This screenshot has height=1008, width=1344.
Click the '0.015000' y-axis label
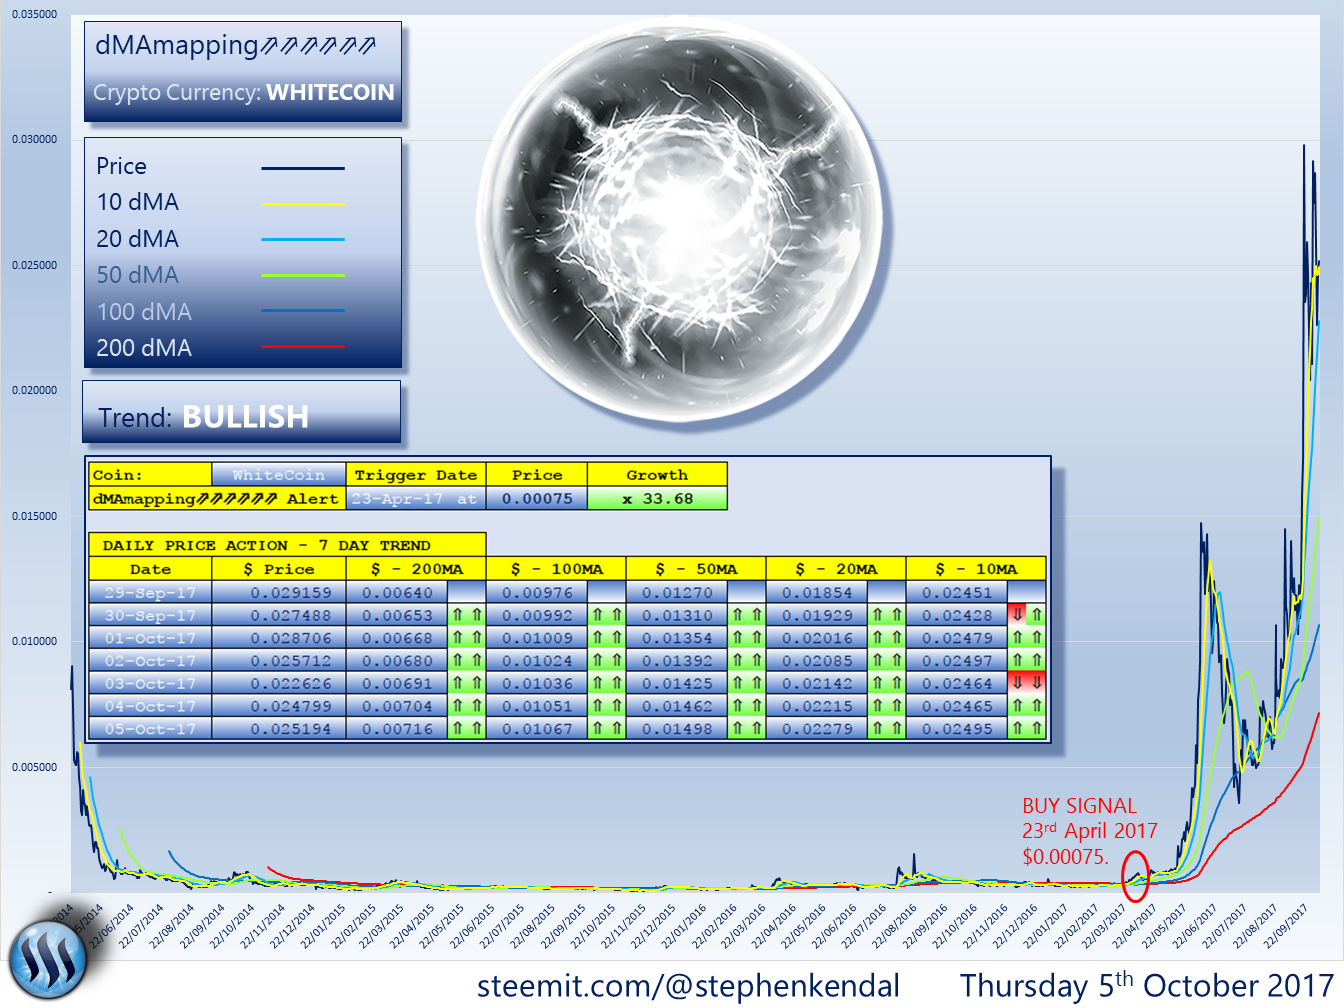pyautogui.click(x=34, y=516)
